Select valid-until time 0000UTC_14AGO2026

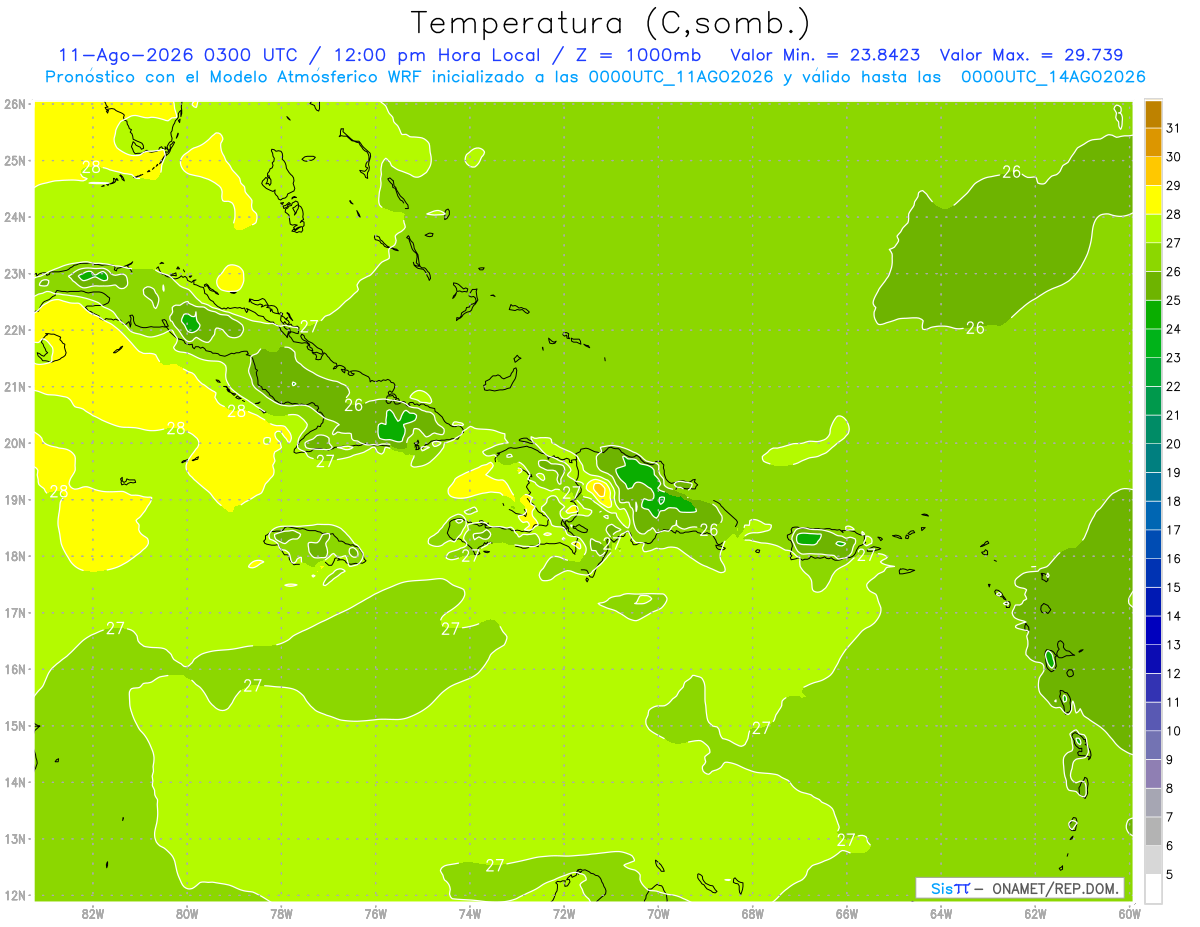(x=1052, y=77)
